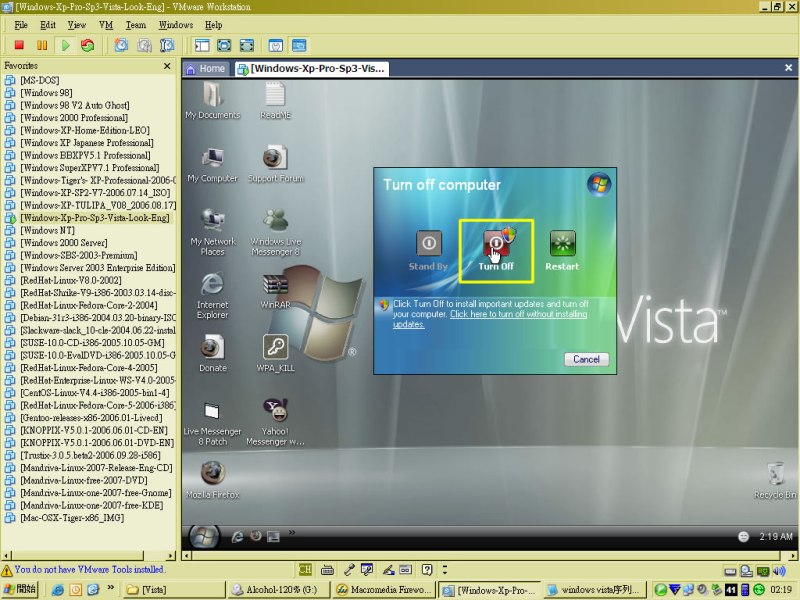Select [Windows 98] in Favorites

click(x=46, y=93)
